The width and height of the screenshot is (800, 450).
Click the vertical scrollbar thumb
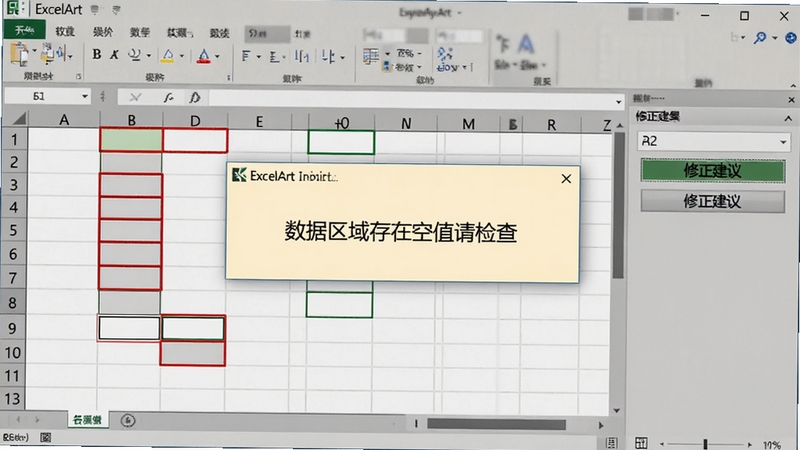pyautogui.click(x=618, y=206)
